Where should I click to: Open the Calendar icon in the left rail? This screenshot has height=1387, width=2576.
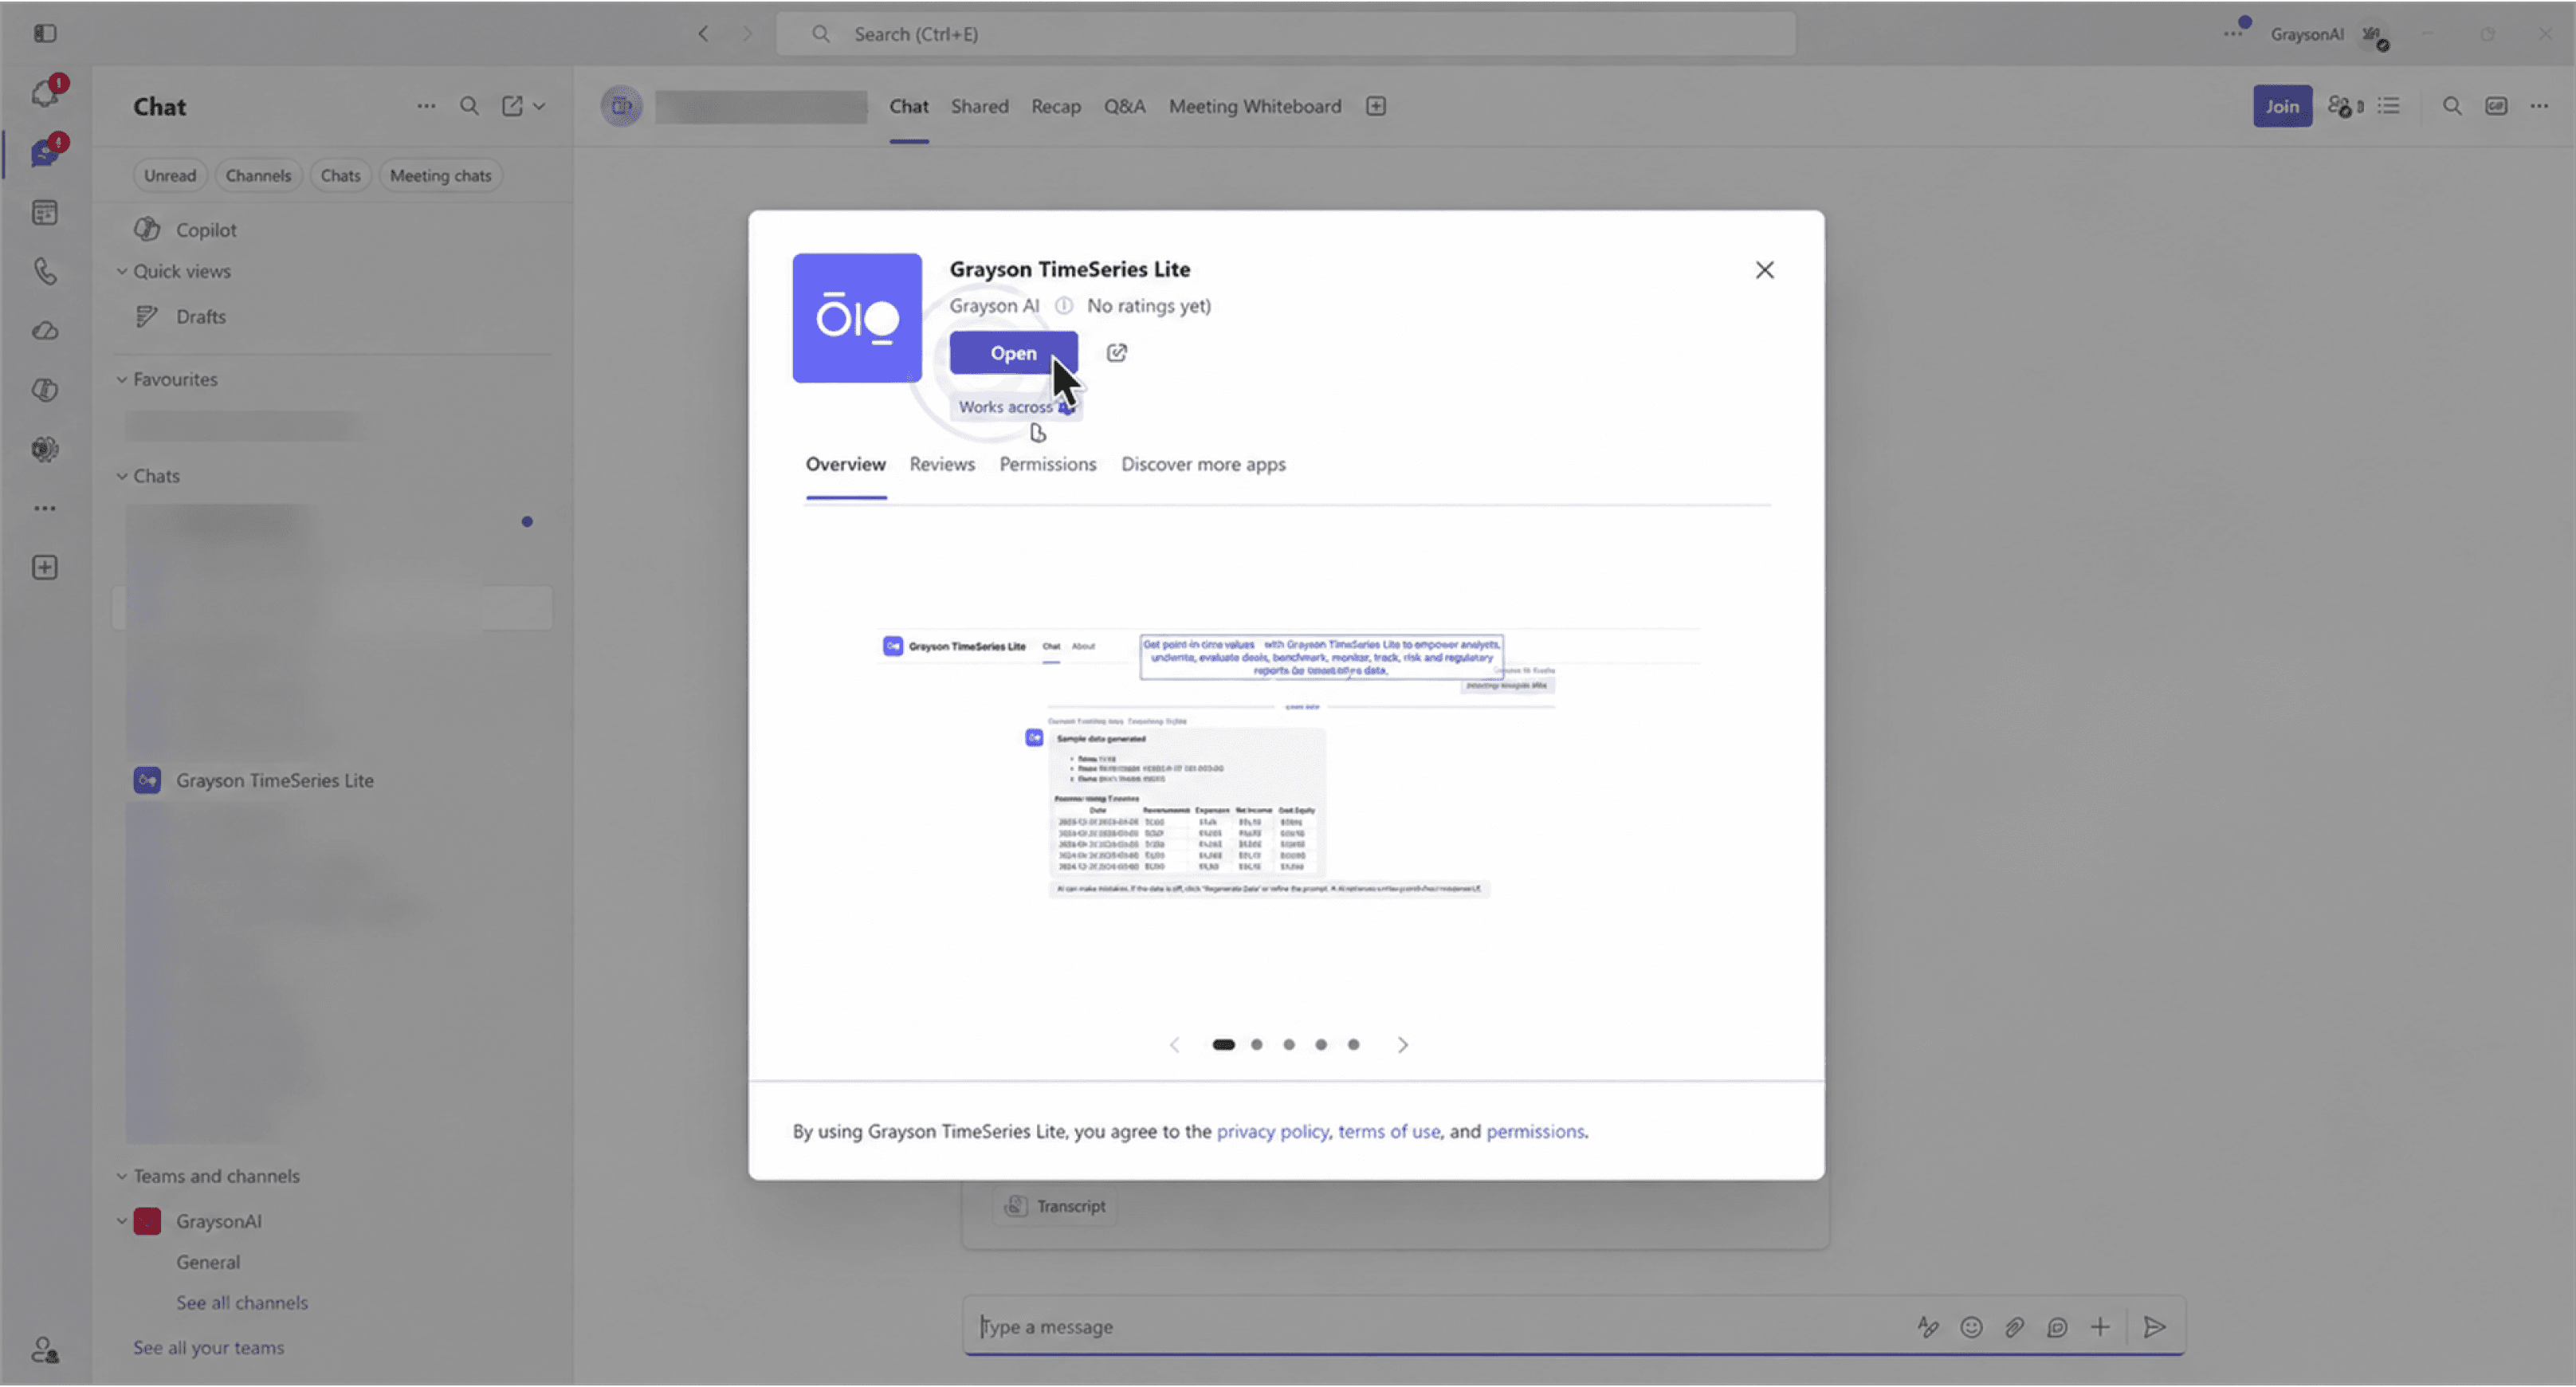pyautogui.click(x=45, y=212)
